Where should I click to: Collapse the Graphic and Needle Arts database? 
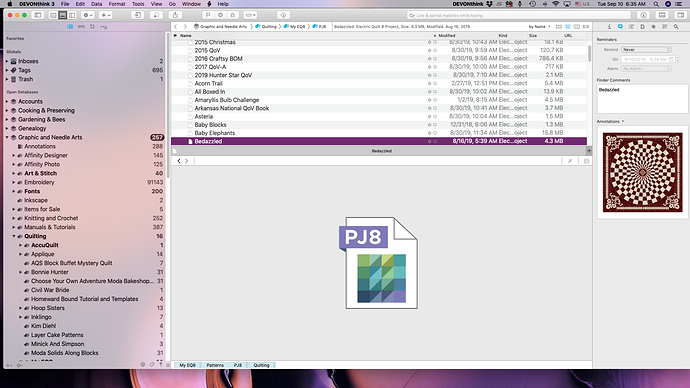pyautogui.click(x=7, y=137)
